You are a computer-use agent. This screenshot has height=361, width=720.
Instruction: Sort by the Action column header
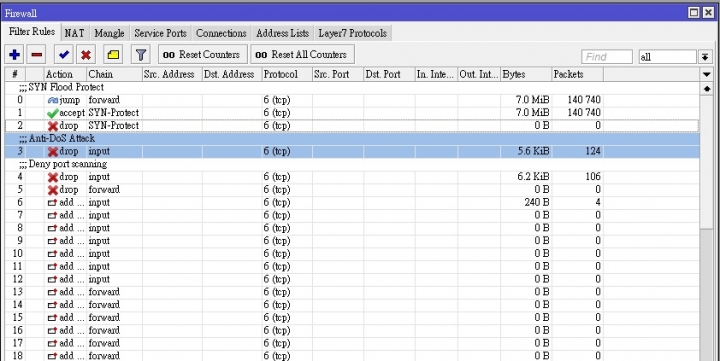(x=65, y=74)
